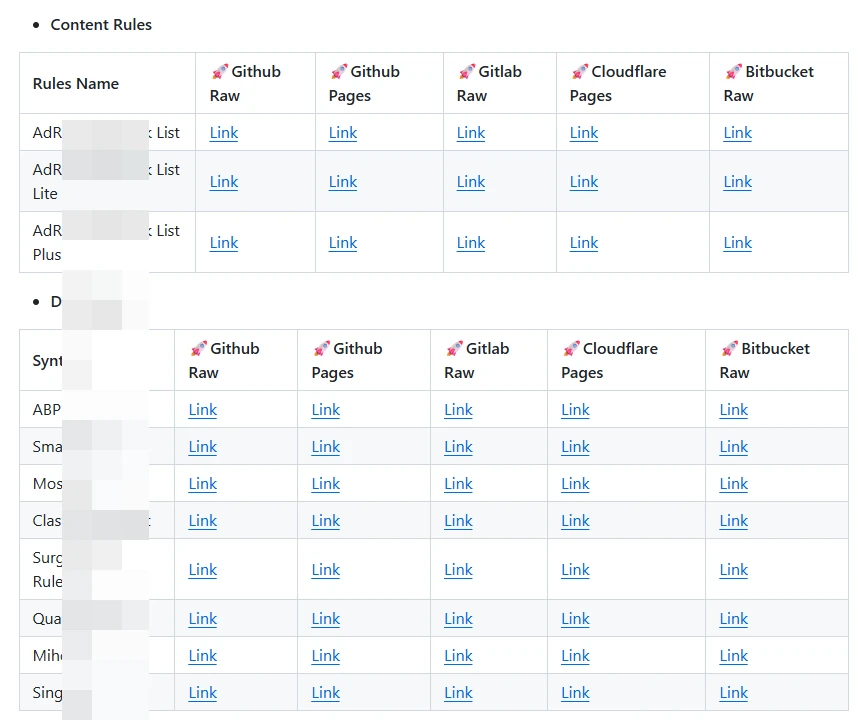Click the rocket icon beside Github Raw in Content Rules table
Image resolution: width=858 pixels, height=723 pixels.
tap(219, 72)
